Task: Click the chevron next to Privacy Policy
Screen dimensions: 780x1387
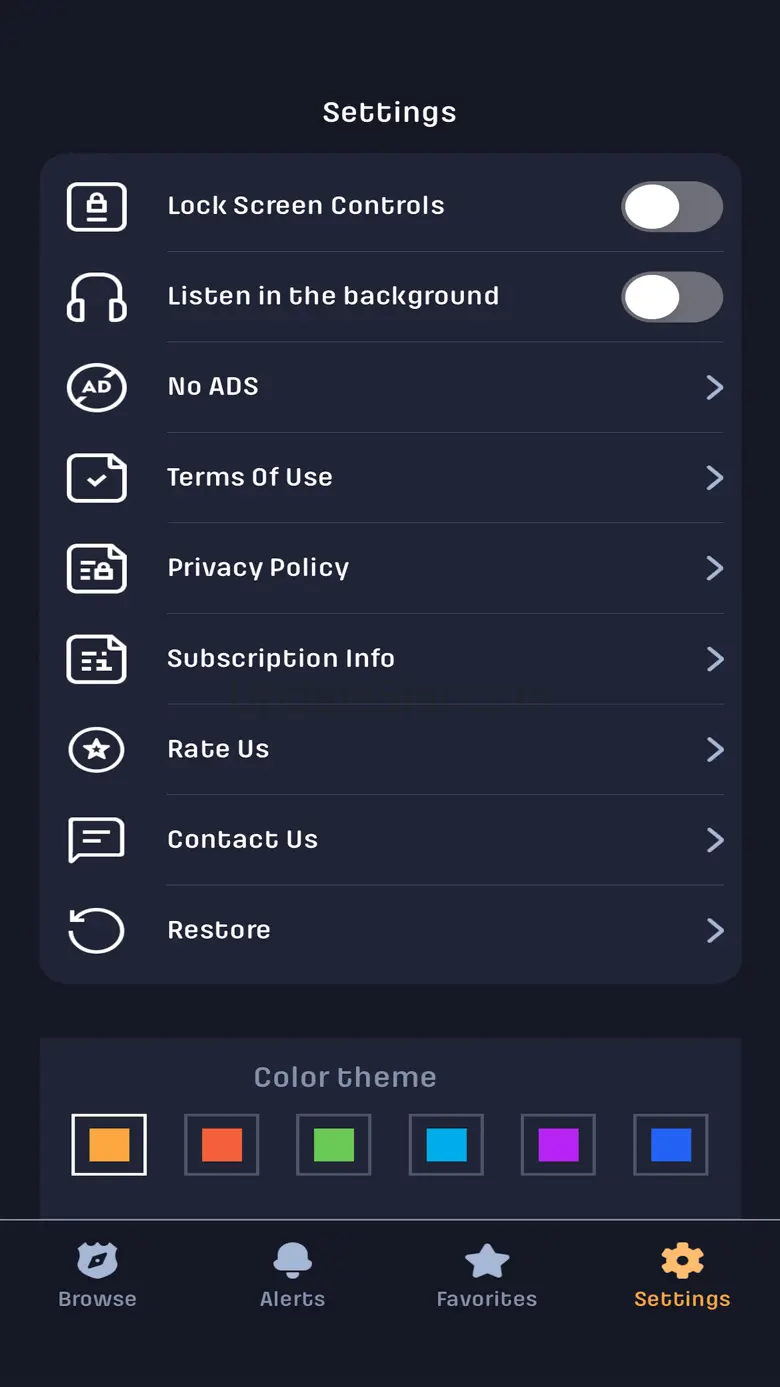Action: click(714, 568)
